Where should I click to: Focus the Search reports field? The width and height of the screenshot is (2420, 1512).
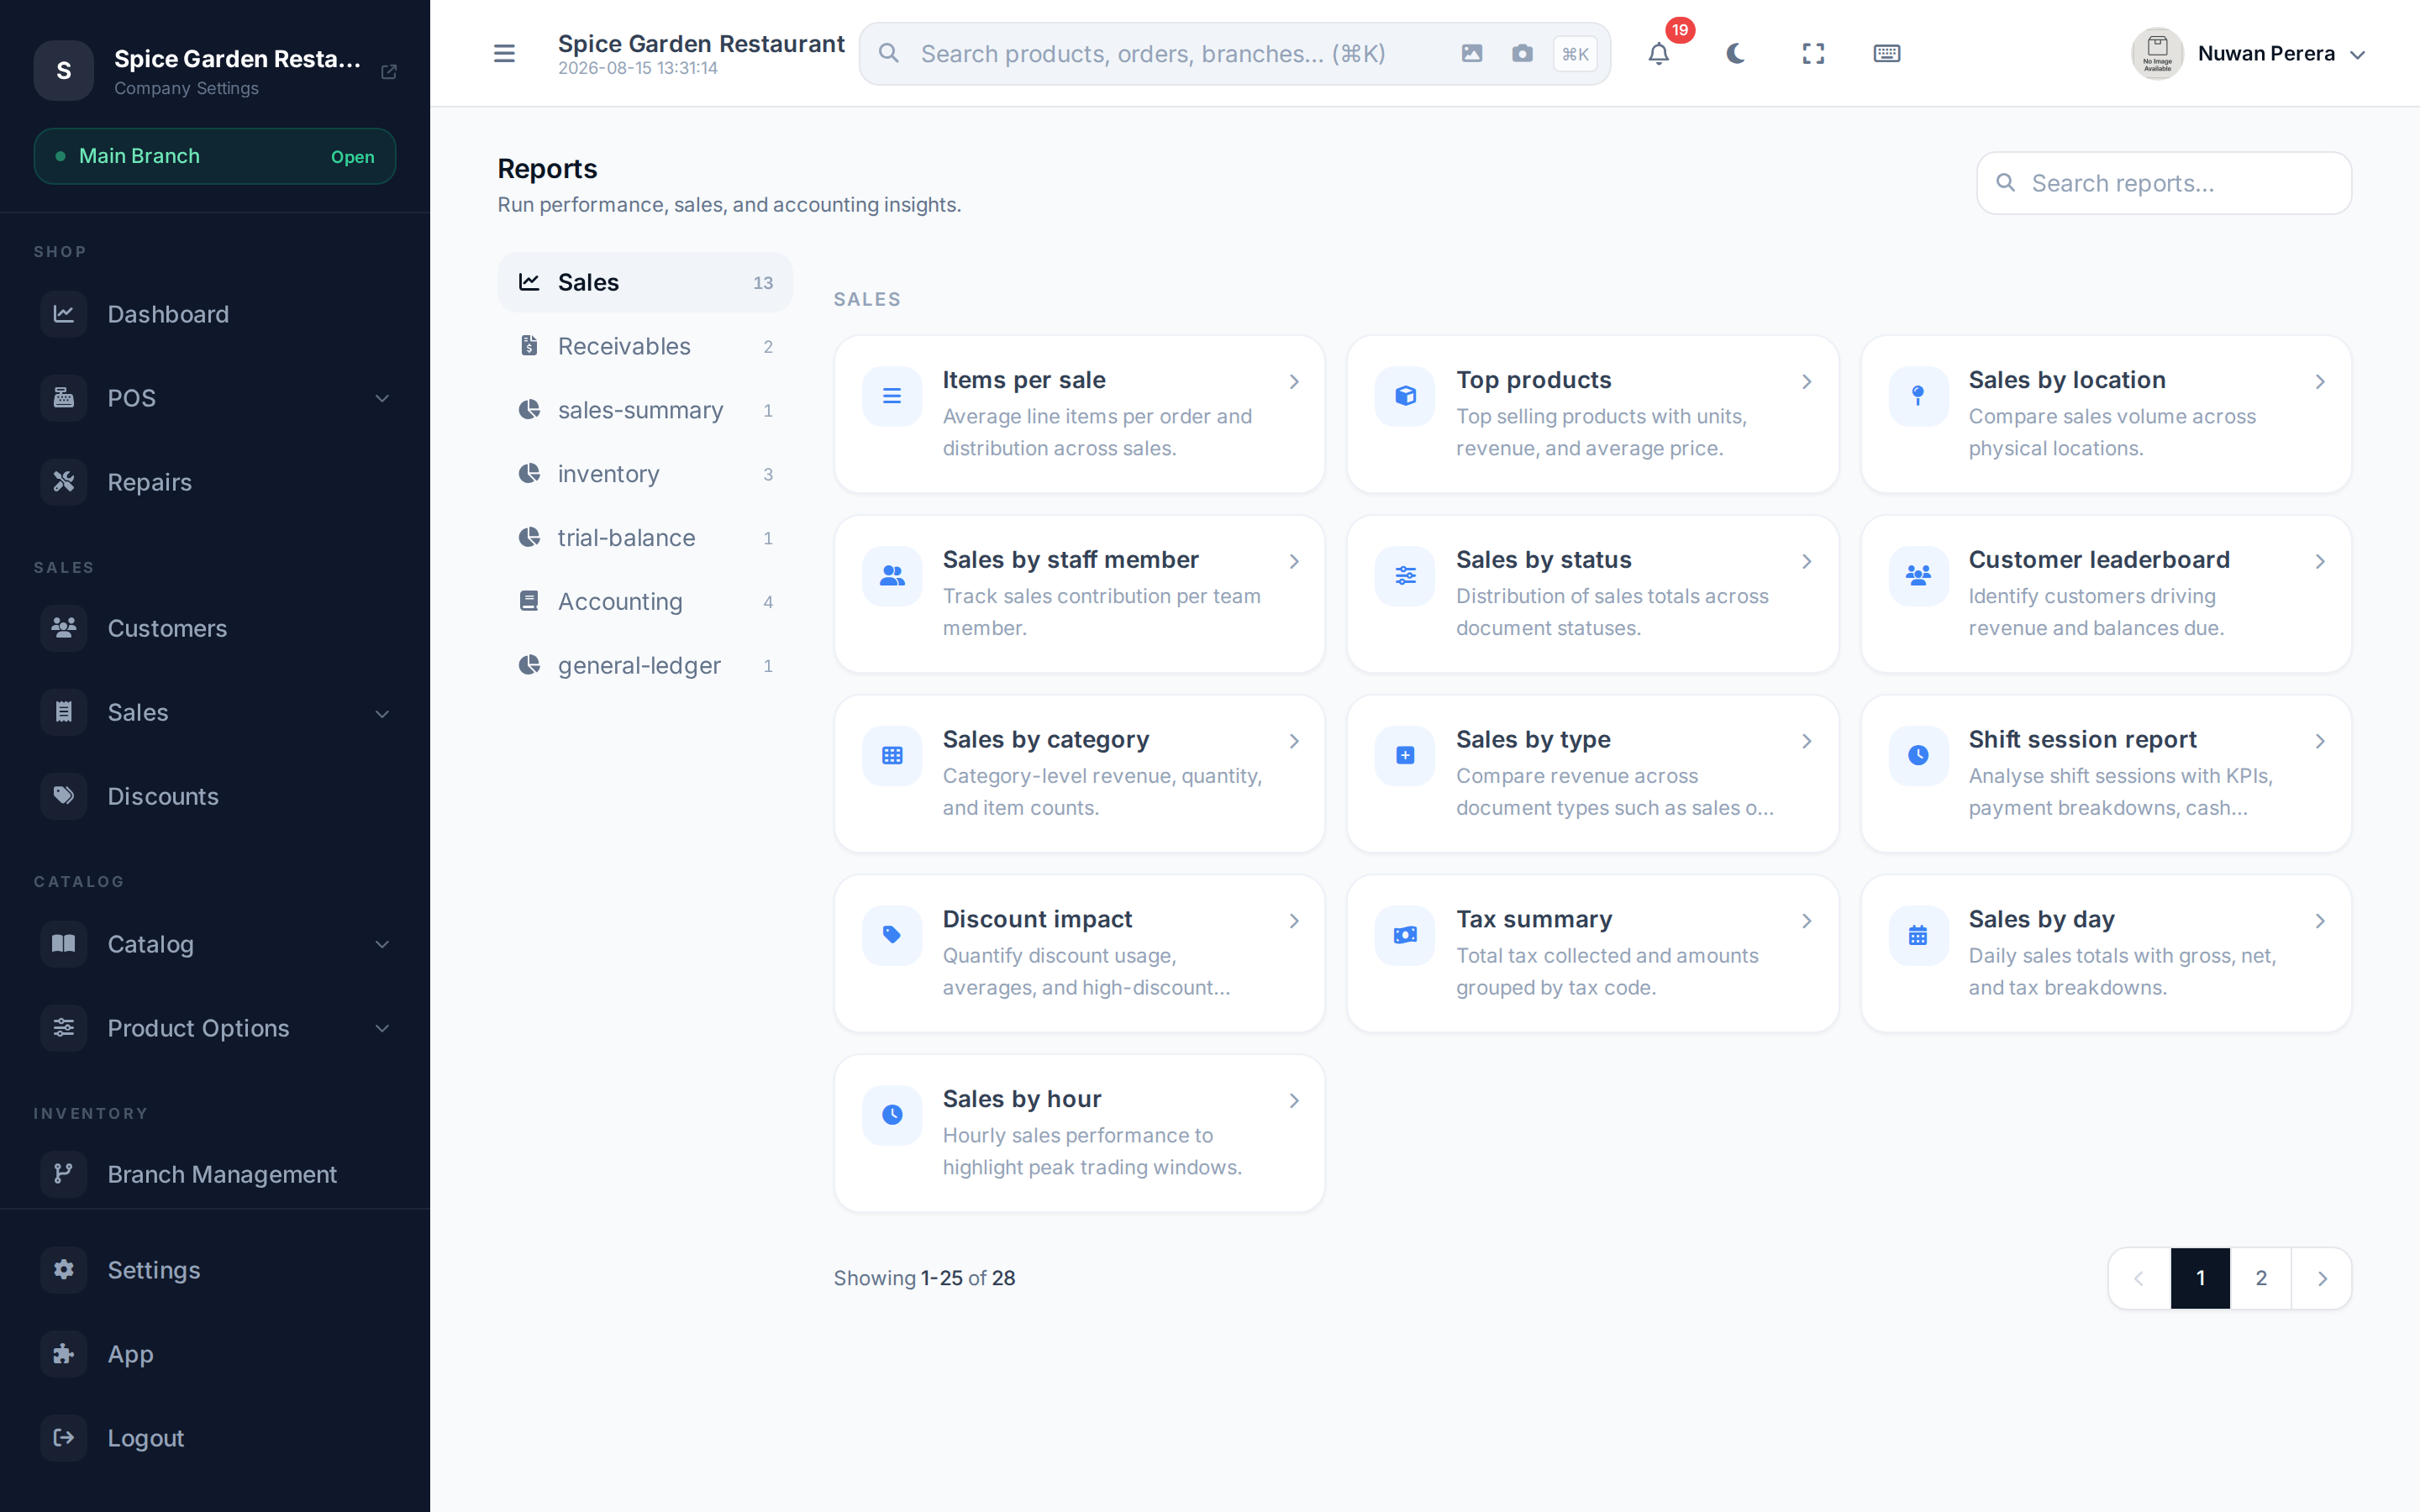pos(2164,183)
